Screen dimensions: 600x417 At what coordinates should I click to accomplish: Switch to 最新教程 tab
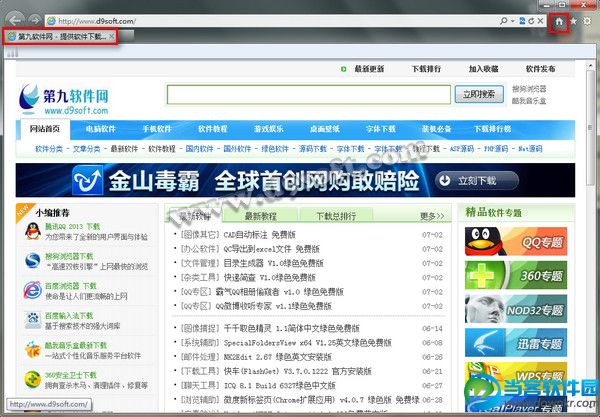click(x=260, y=216)
